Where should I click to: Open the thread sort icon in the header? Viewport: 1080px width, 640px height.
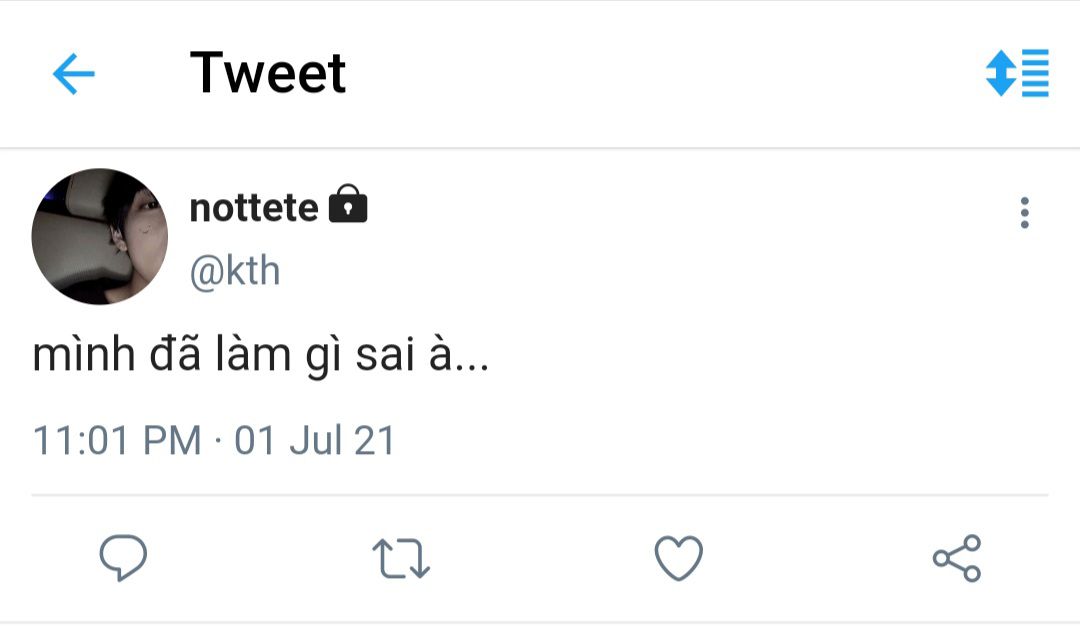click(x=1017, y=73)
